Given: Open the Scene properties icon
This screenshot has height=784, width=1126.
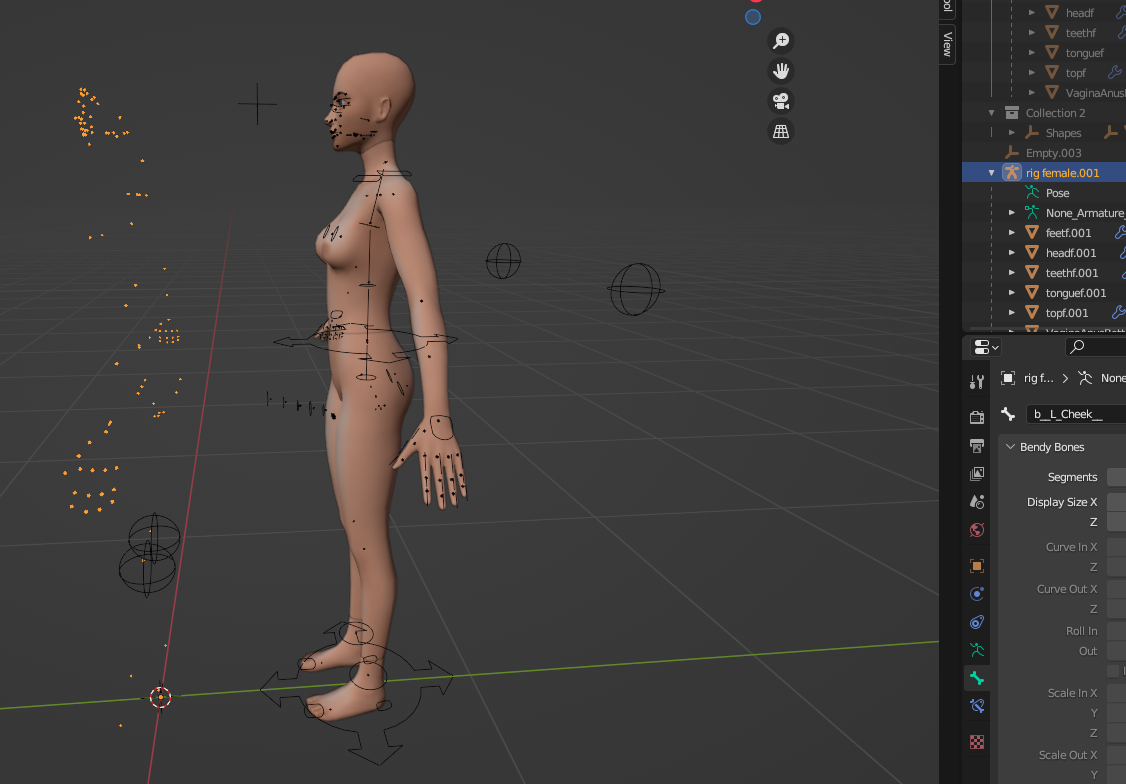Looking at the screenshot, I should (x=977, y=502).
